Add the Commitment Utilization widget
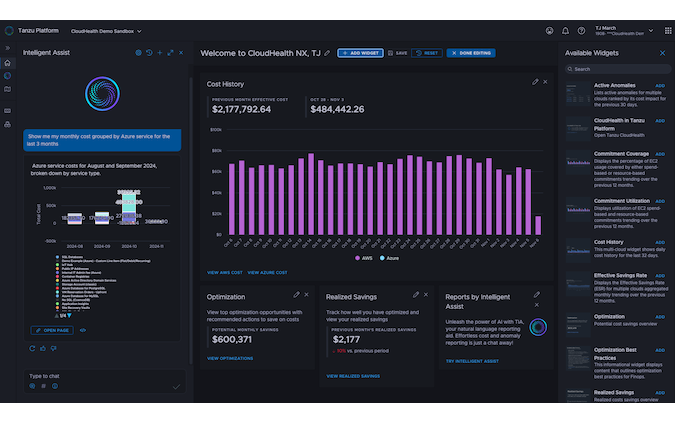Image resolution: width=675 pixels, height=424 pixels. pyautogui.click(x=660, y=201)
